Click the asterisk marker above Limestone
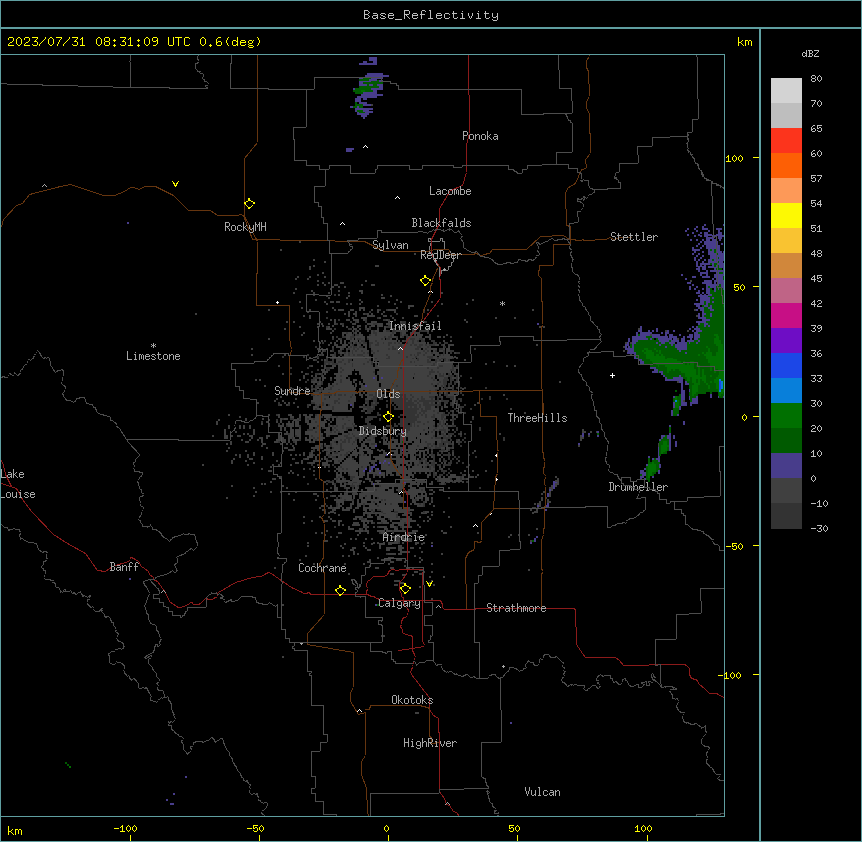 [153, 346]
